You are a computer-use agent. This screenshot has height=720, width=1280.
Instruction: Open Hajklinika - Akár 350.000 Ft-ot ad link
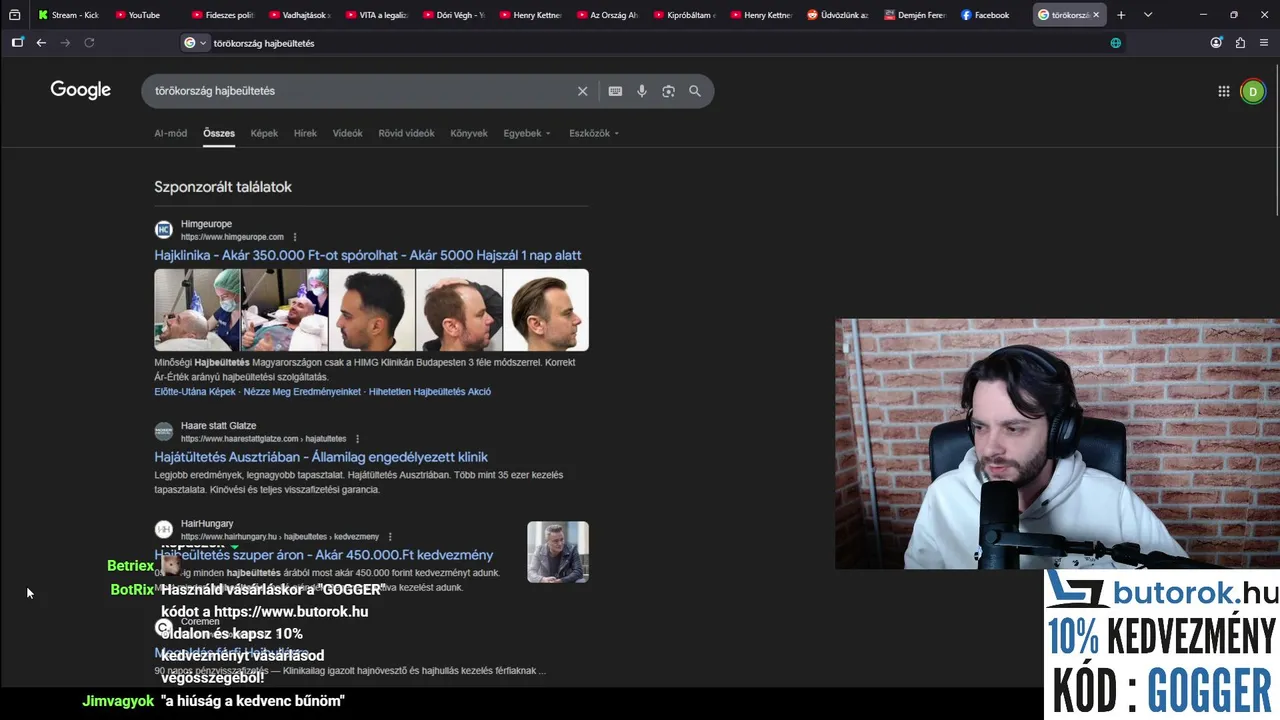(x=367, y=255)
